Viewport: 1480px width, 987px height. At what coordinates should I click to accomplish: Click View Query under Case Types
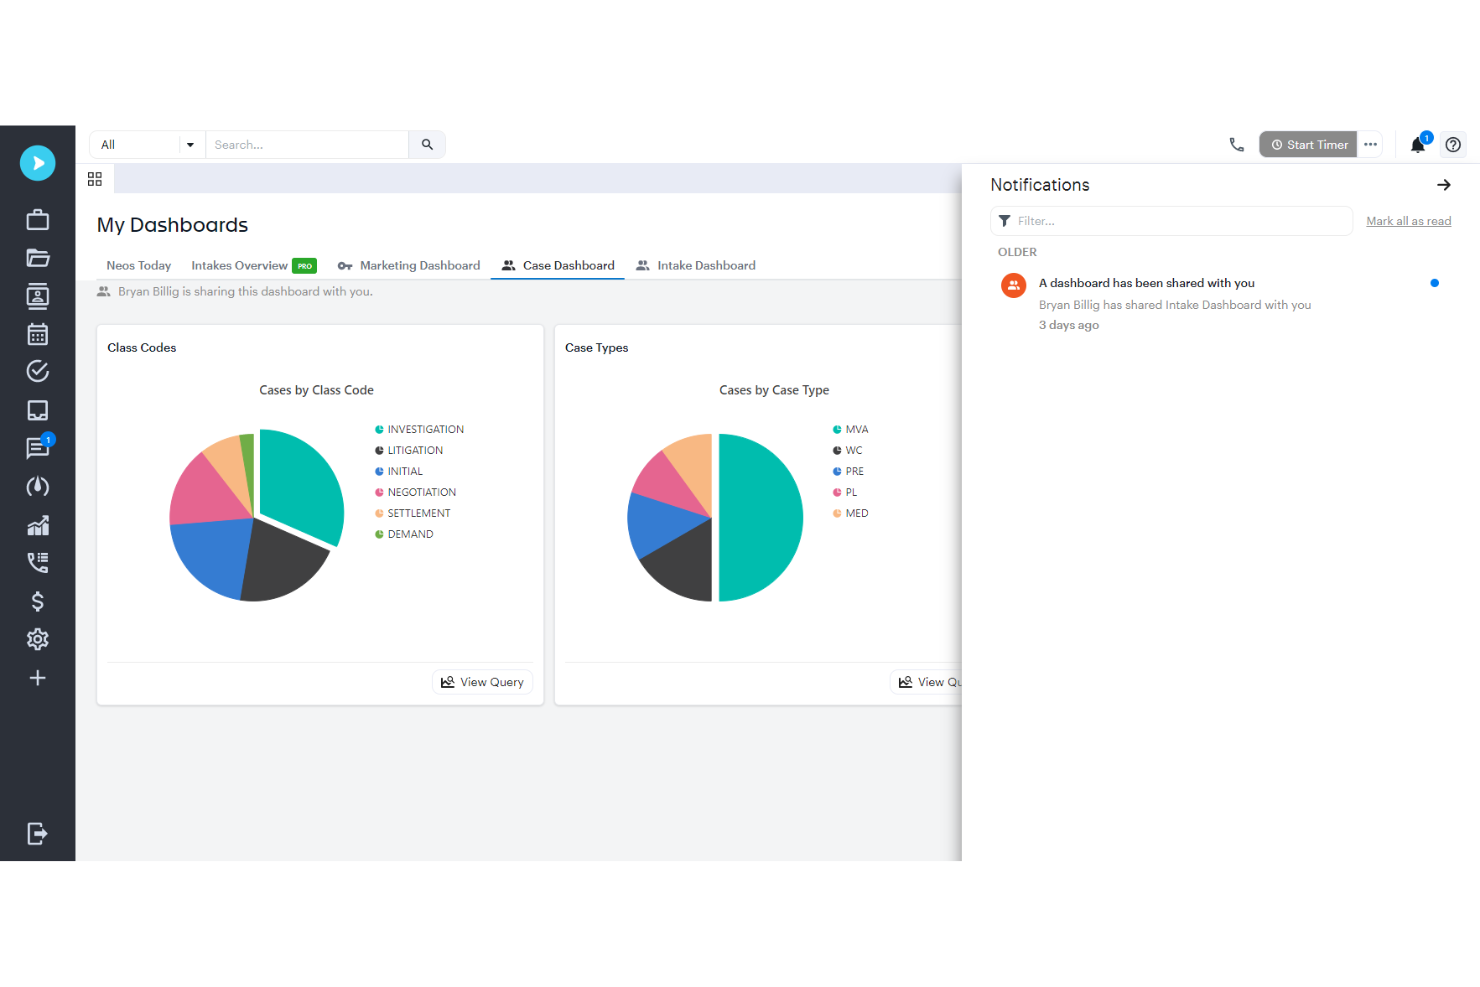(x=927, y=682)
